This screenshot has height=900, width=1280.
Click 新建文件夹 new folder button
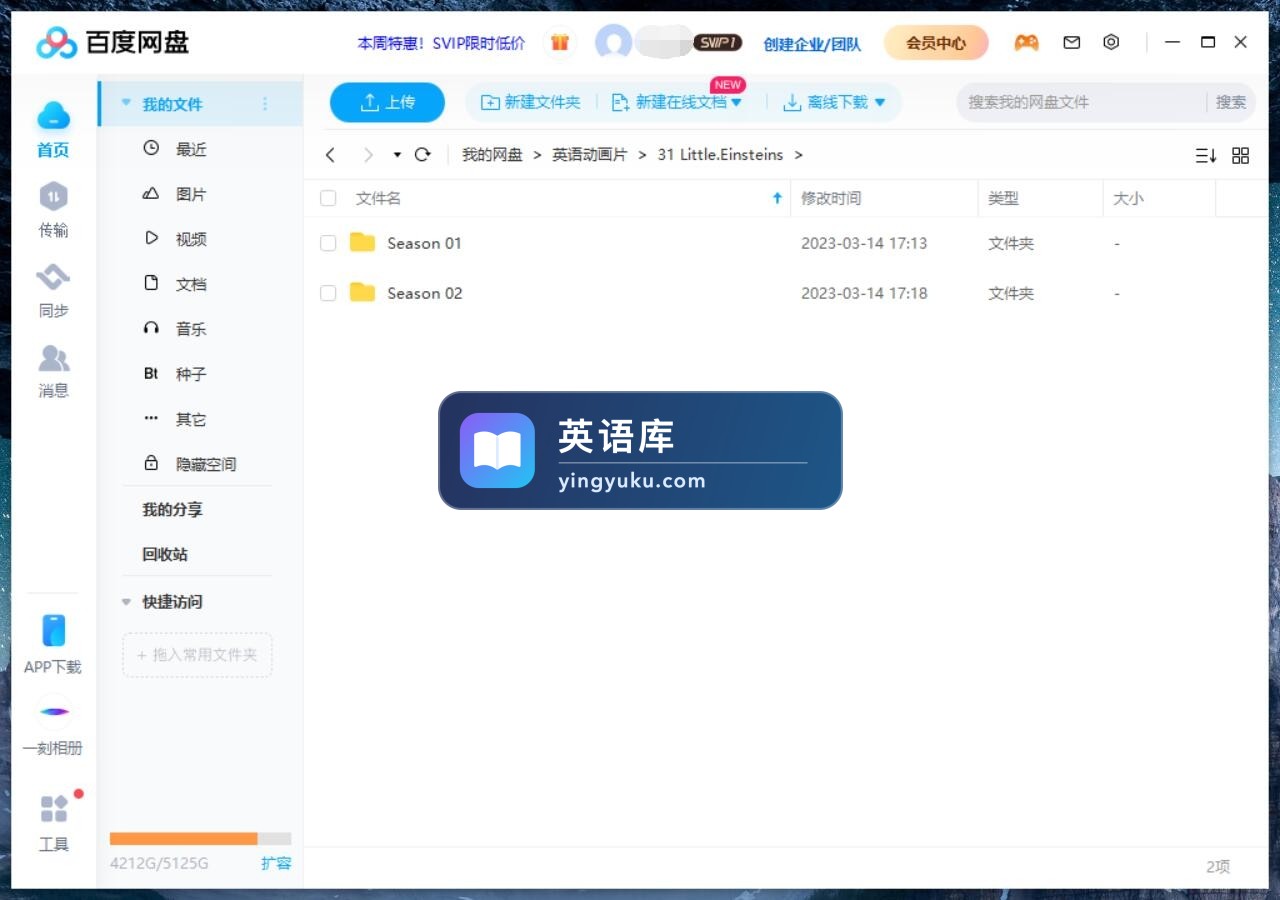point(531,102)
